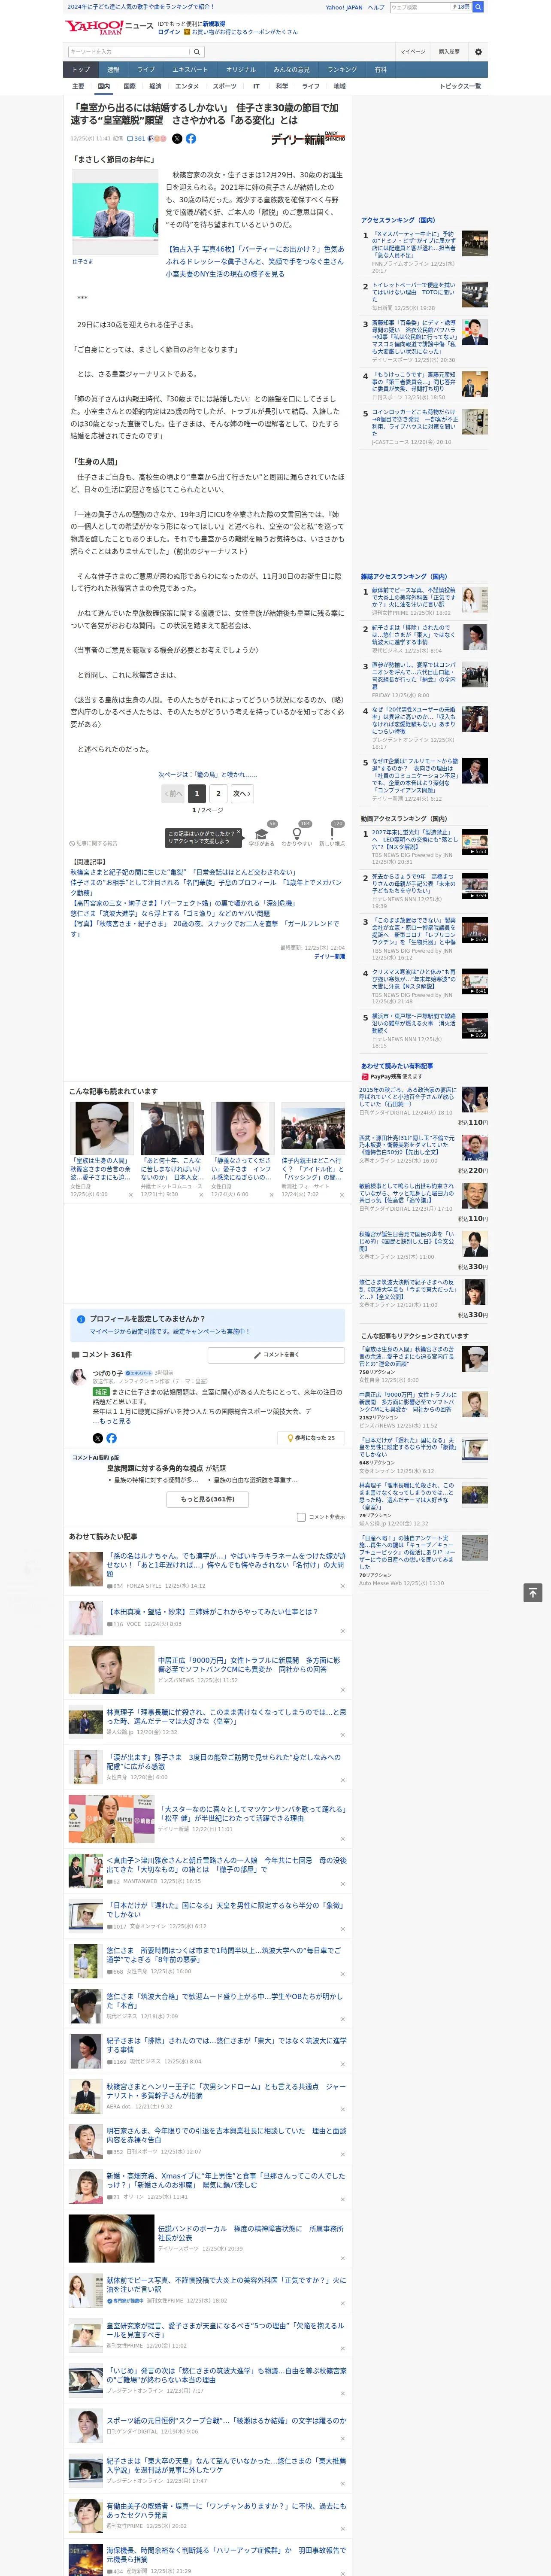
Task: Select the 国内 category tab
Action: click(x=104, y=86)
